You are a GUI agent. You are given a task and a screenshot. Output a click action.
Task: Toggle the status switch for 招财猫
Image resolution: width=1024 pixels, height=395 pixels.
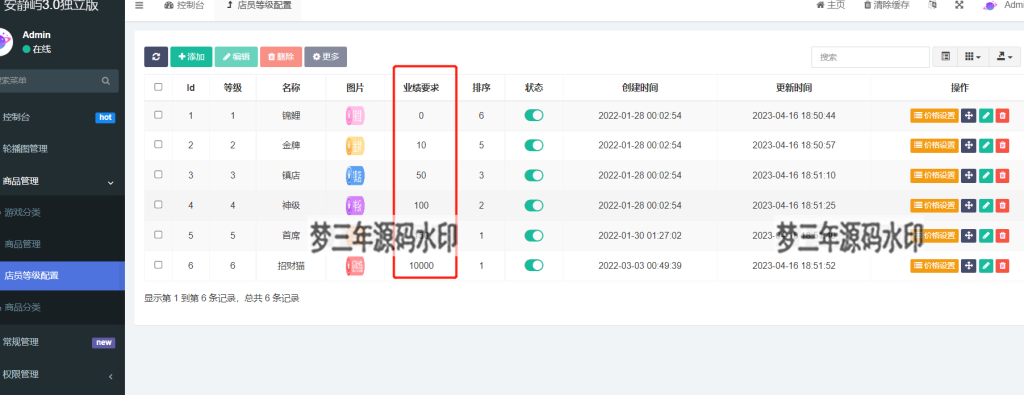534,266
